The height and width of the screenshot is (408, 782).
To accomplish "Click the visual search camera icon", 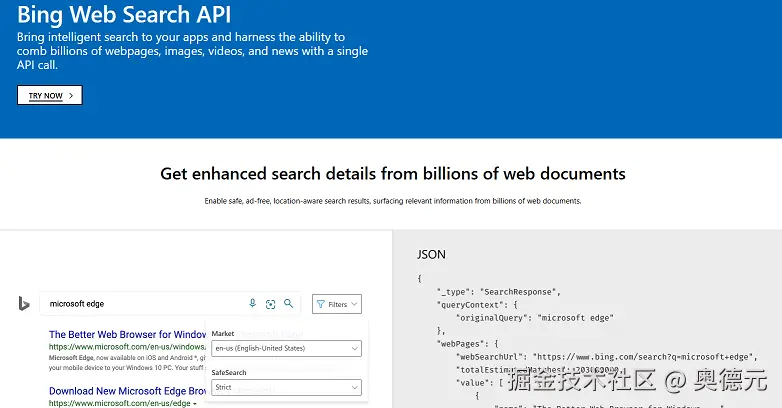I will (270, 304).
